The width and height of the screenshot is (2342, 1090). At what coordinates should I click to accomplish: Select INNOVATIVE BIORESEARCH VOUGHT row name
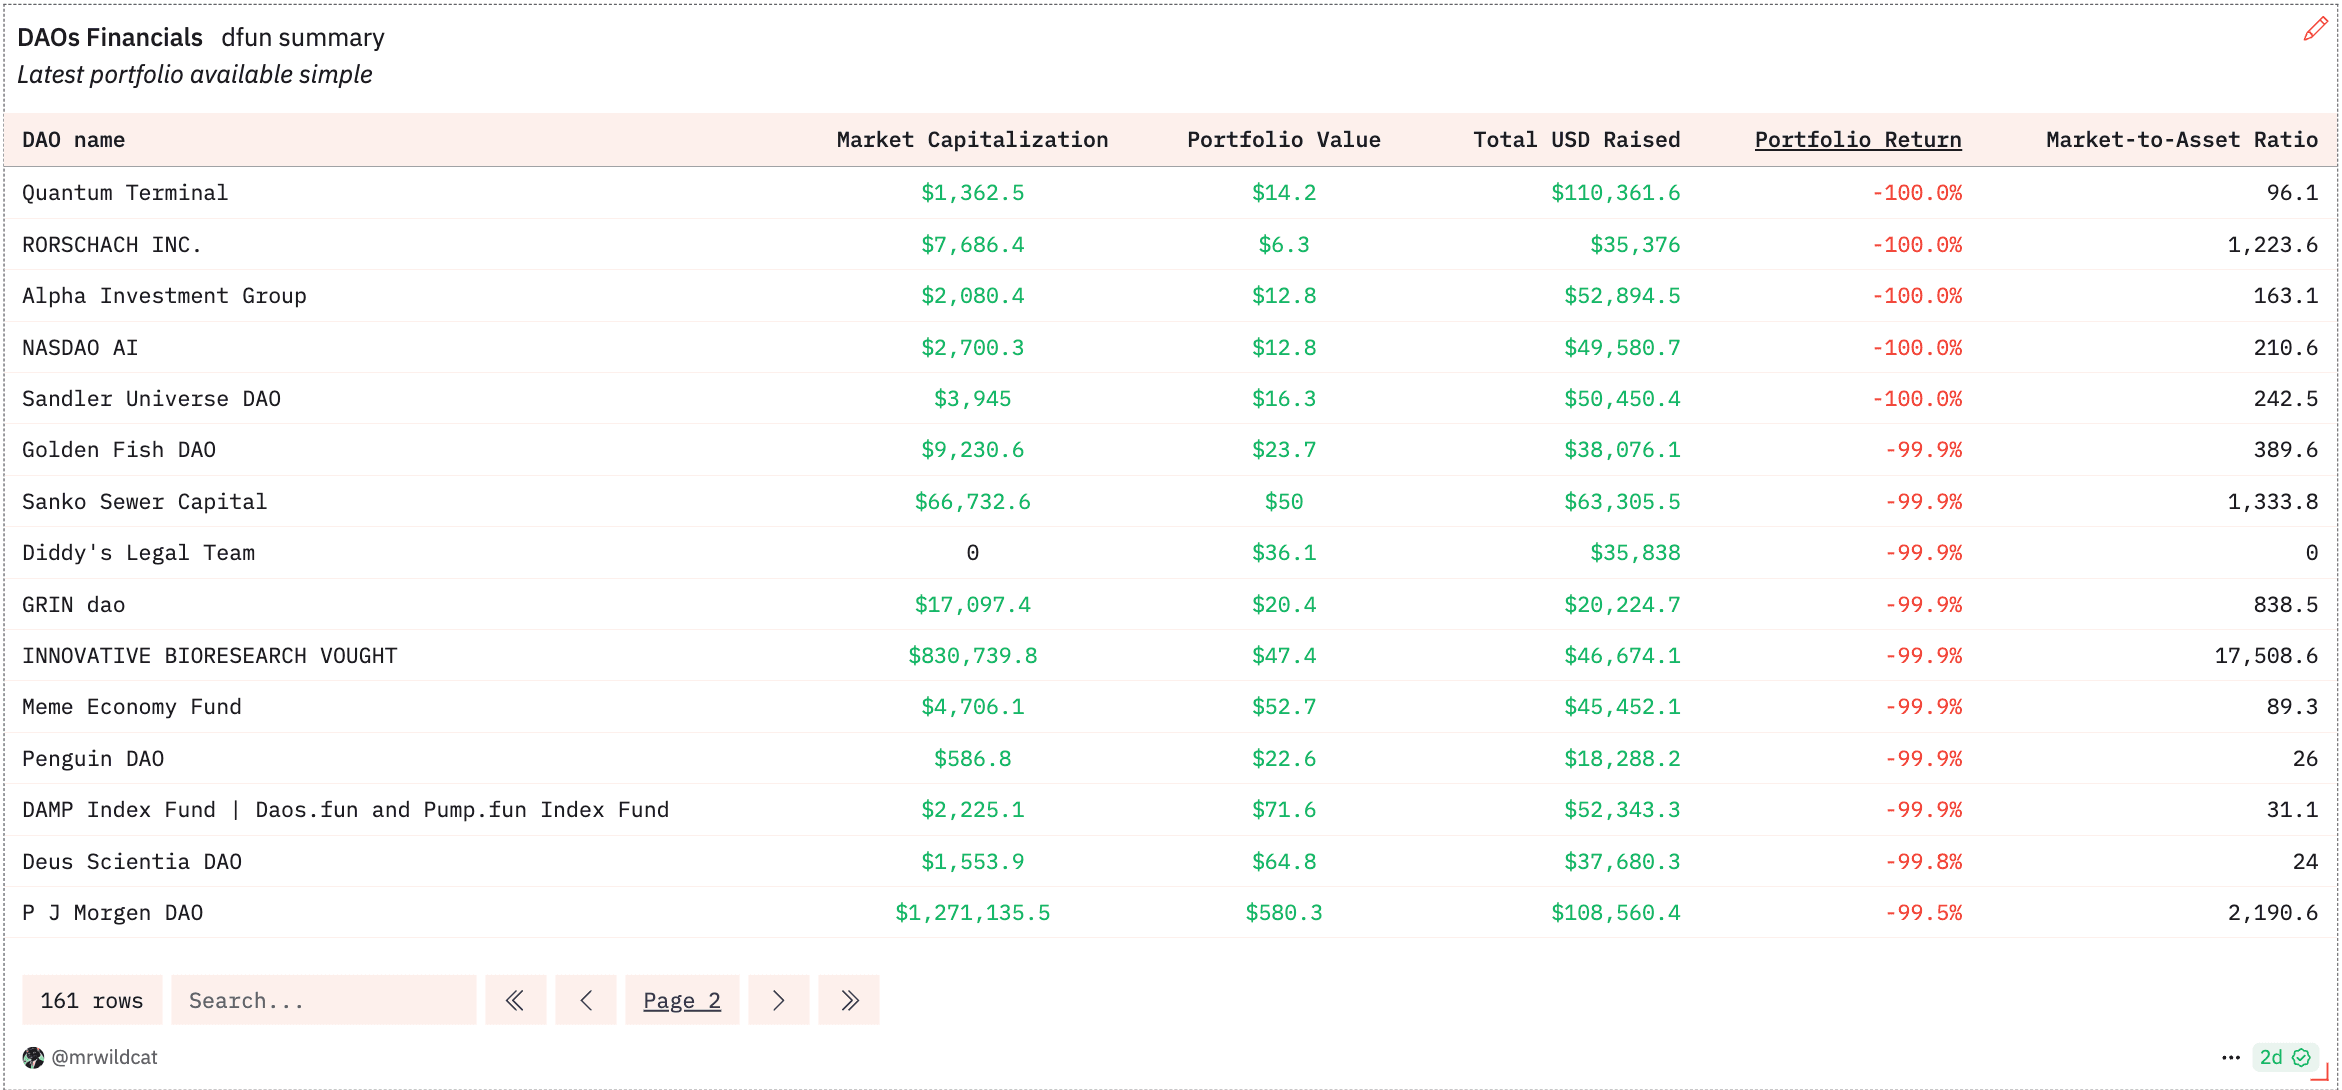pyautogui.click(x=210, y=656)
